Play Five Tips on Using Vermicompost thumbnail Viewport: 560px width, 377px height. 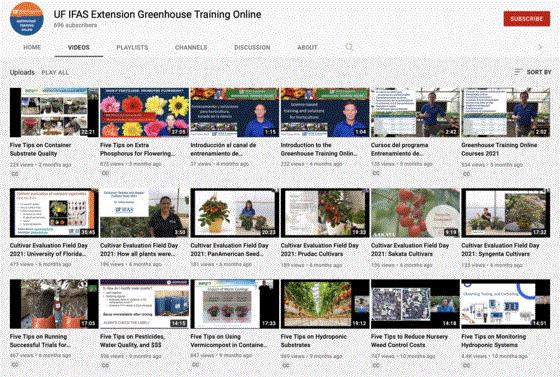pyautogui.click(x=235, y=304)
